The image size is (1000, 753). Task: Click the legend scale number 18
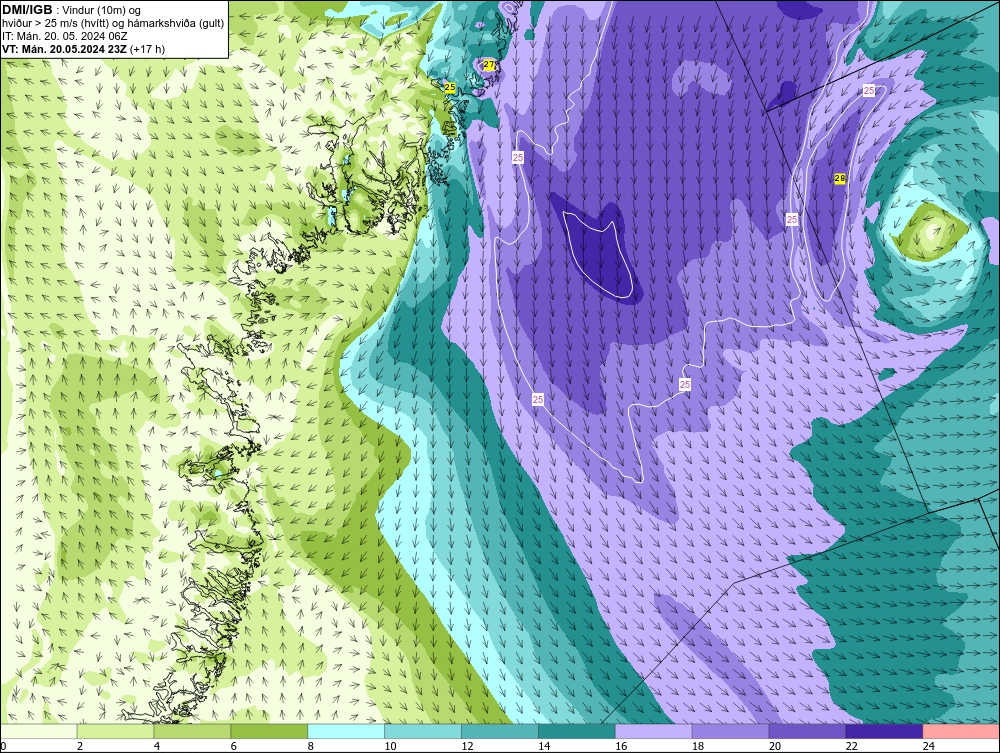pos(698,746)
